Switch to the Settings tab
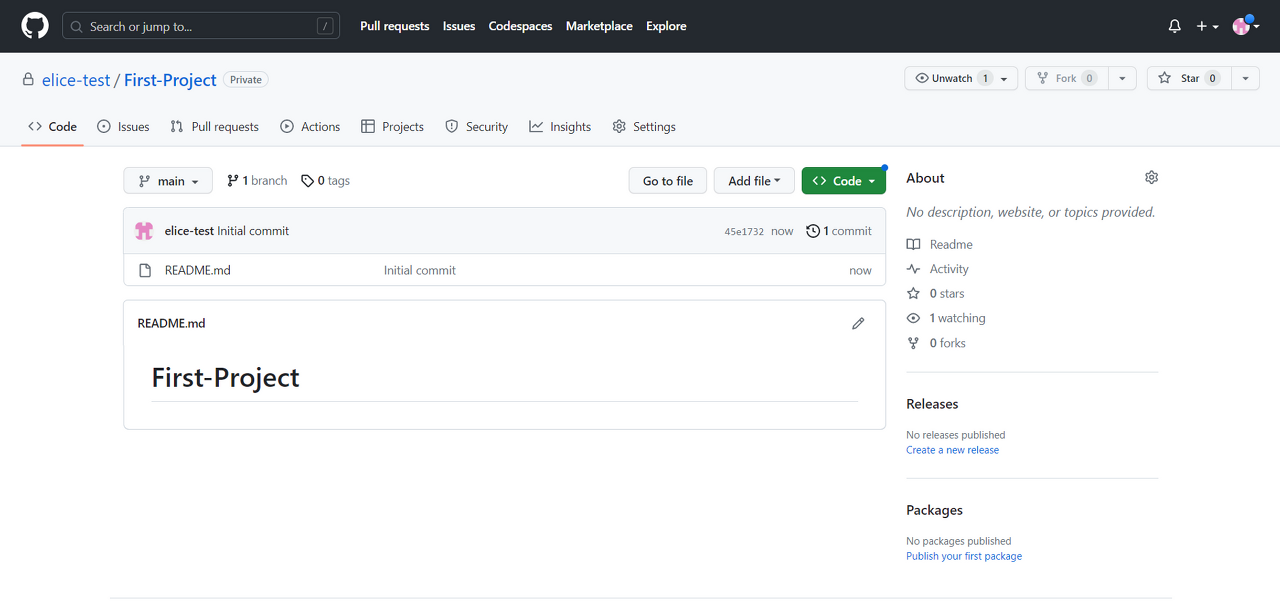 (x=644, y=127)
